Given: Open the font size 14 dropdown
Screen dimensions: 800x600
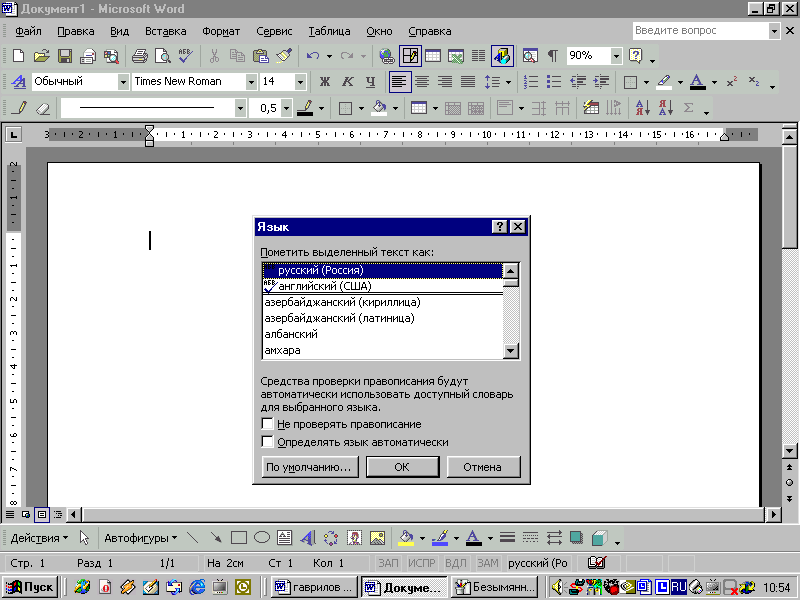Looking at the screenshot, I should [x=301, y=82].
